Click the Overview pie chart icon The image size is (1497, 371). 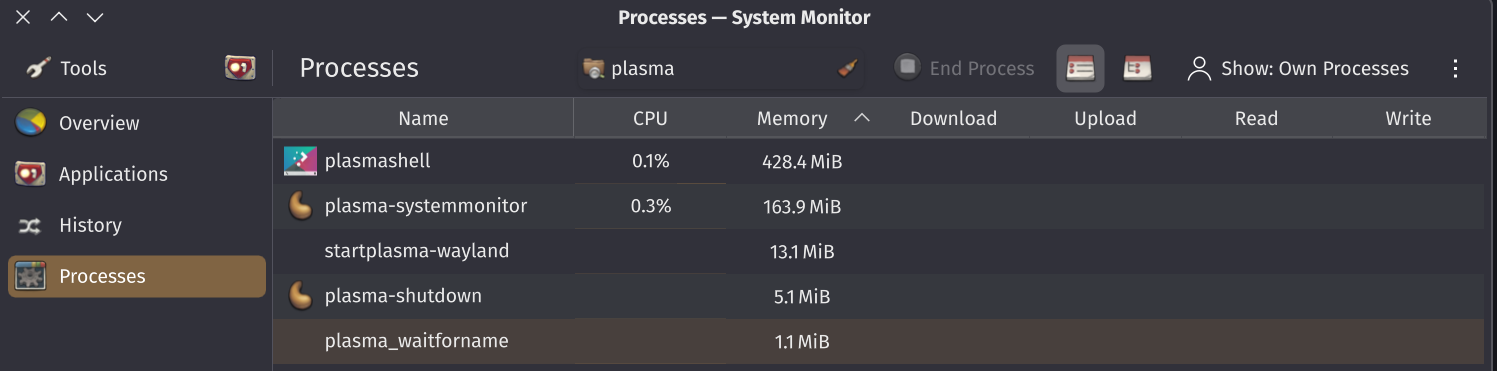tap(31, 123)
